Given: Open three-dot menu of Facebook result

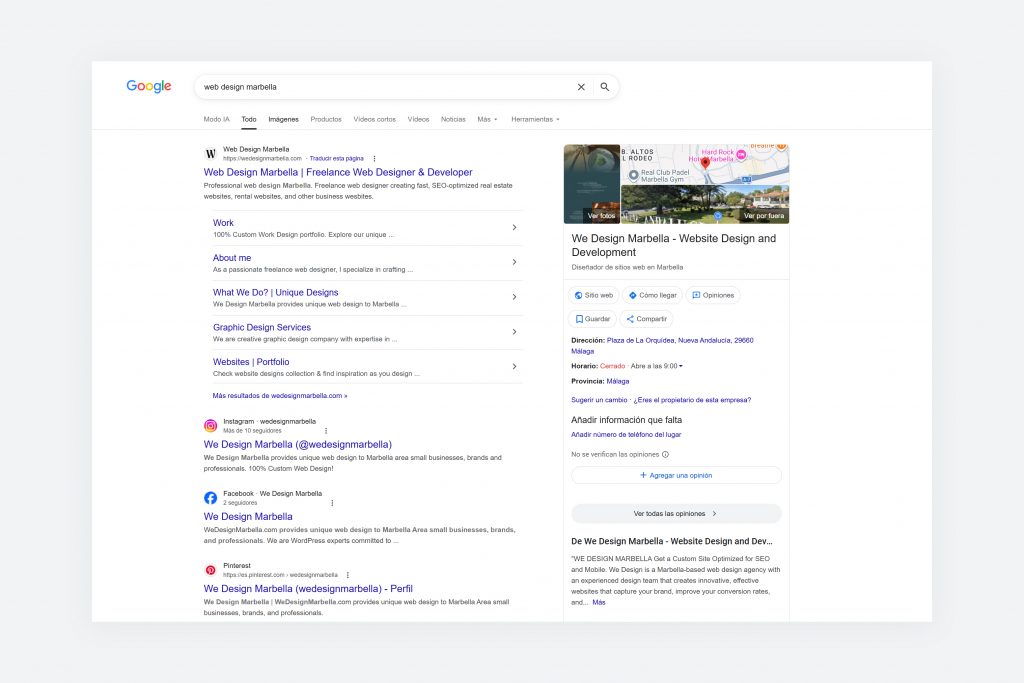Looking at the screenshot, I should point(332,503).
